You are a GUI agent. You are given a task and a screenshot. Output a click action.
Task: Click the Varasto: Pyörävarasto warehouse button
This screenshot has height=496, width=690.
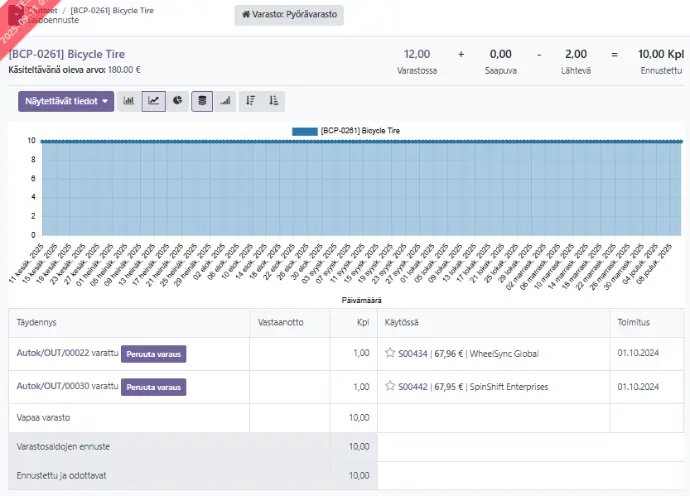pyautogui.click(x=289, y=15)
